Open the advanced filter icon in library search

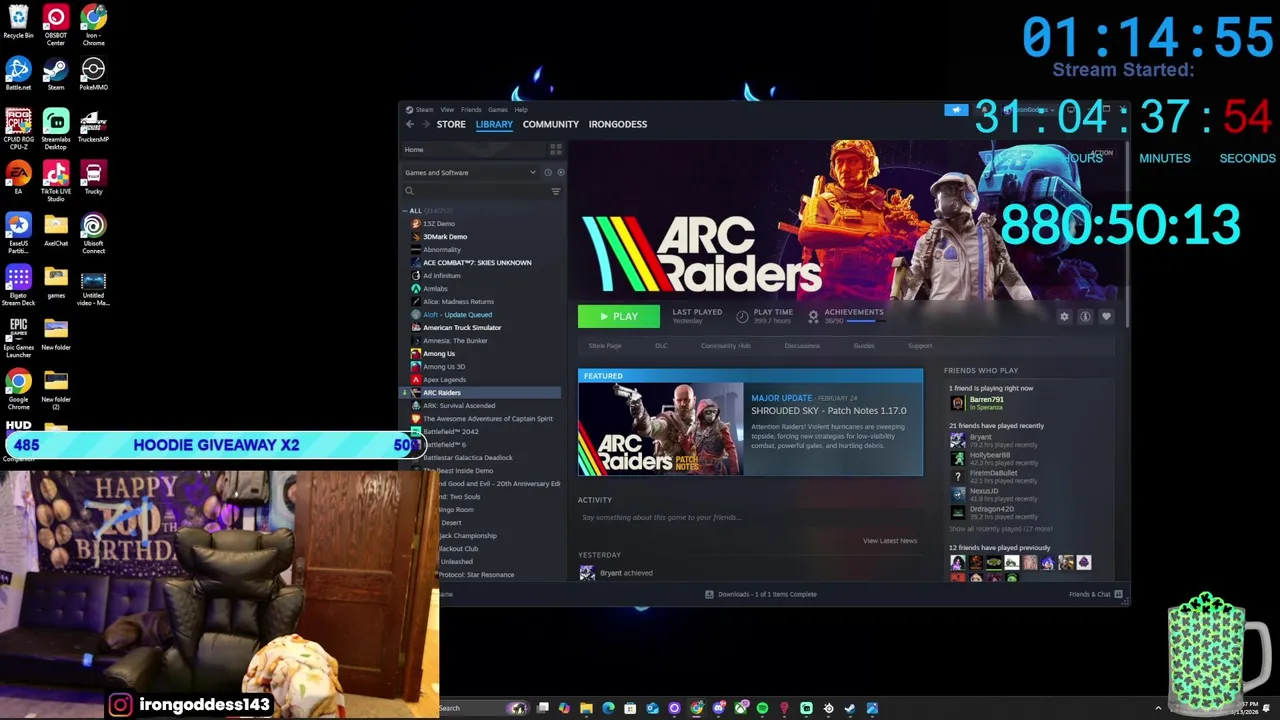(556, 191)
